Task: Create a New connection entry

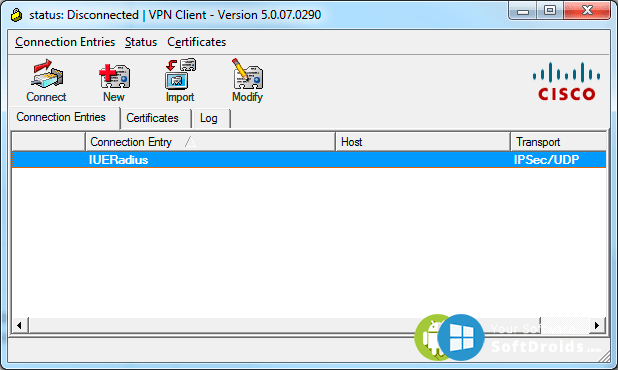Action: [114, 82]
